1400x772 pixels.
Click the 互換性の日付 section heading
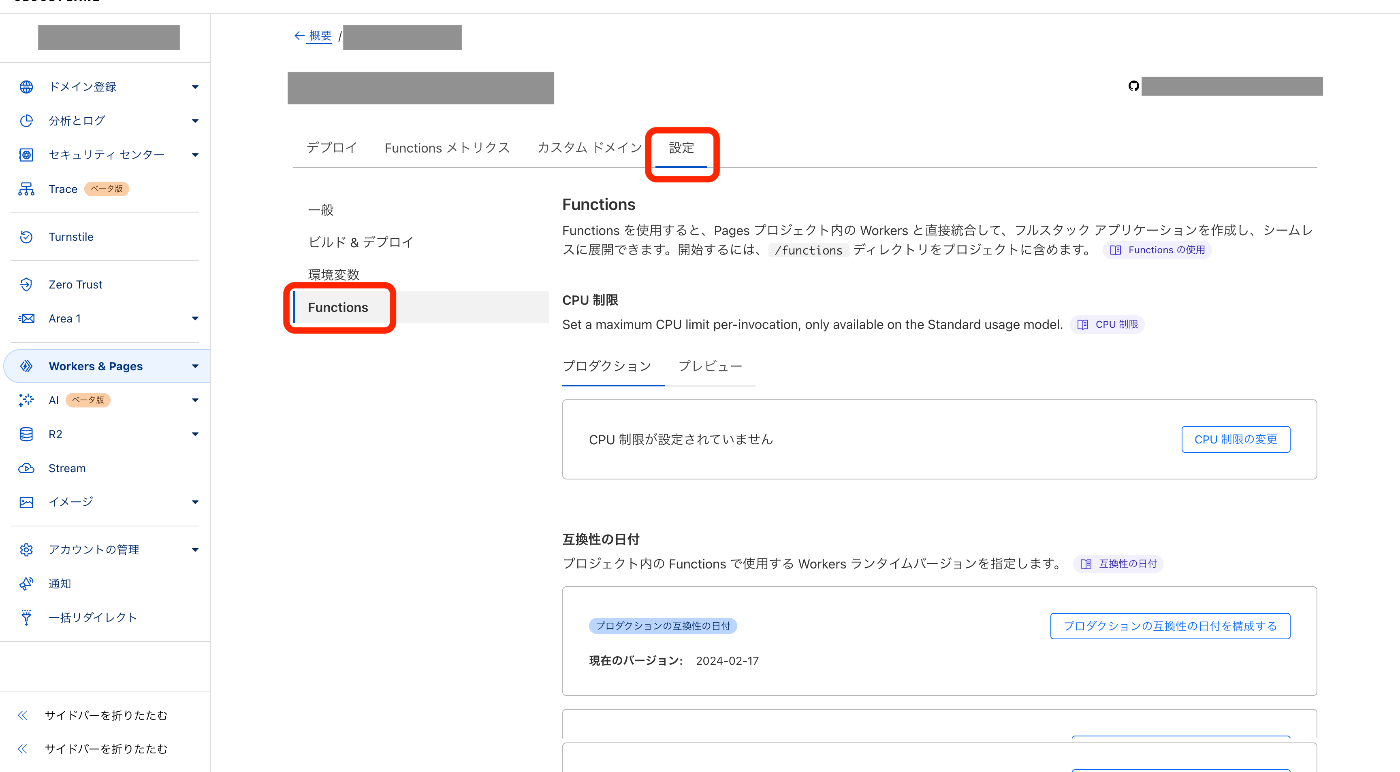point(601,539)
